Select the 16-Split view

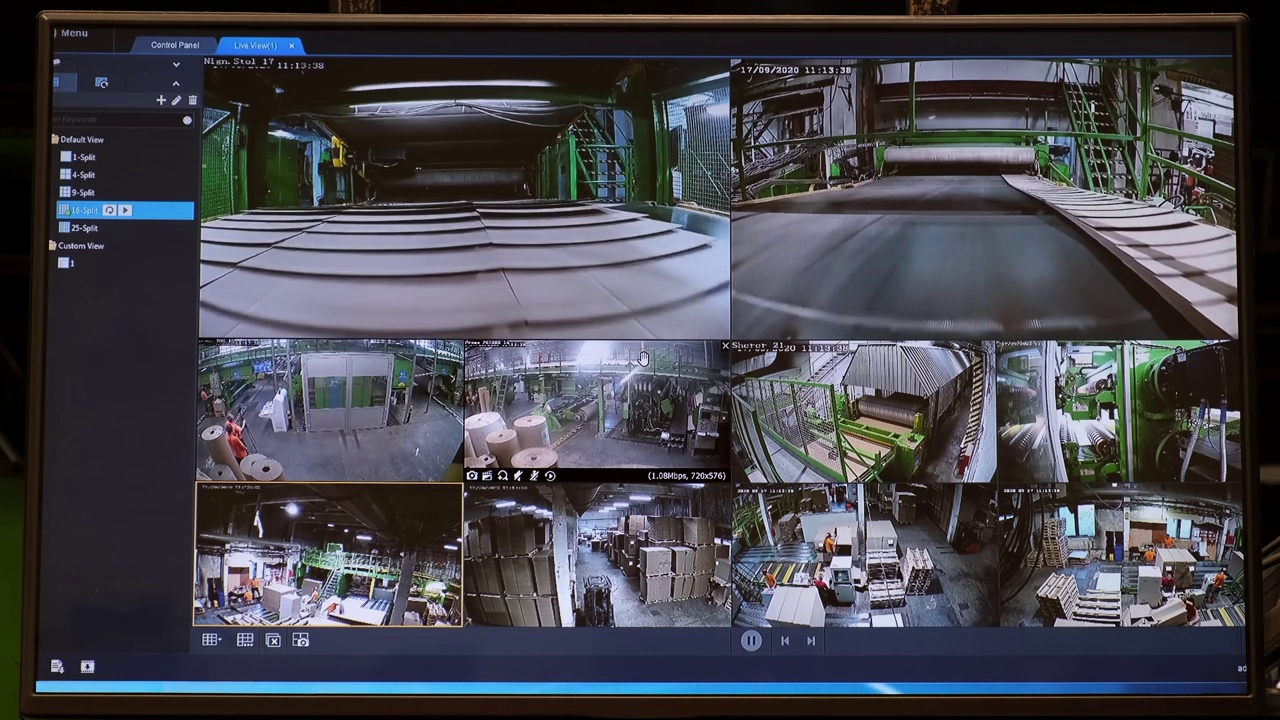[124, 210]
